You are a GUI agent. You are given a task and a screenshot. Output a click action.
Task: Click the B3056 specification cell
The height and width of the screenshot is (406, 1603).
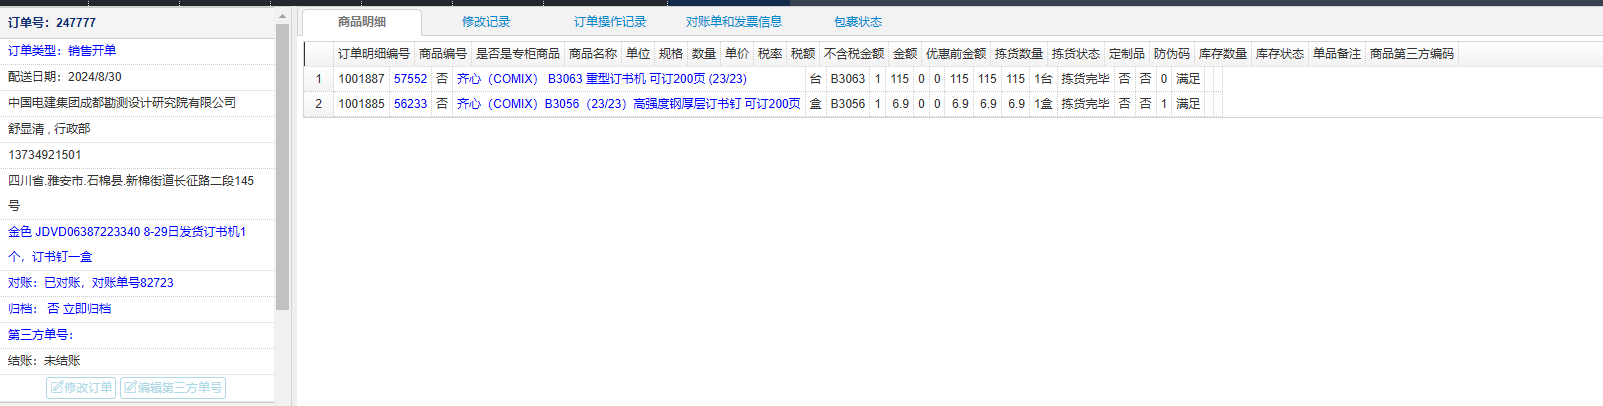pos(848,104)
